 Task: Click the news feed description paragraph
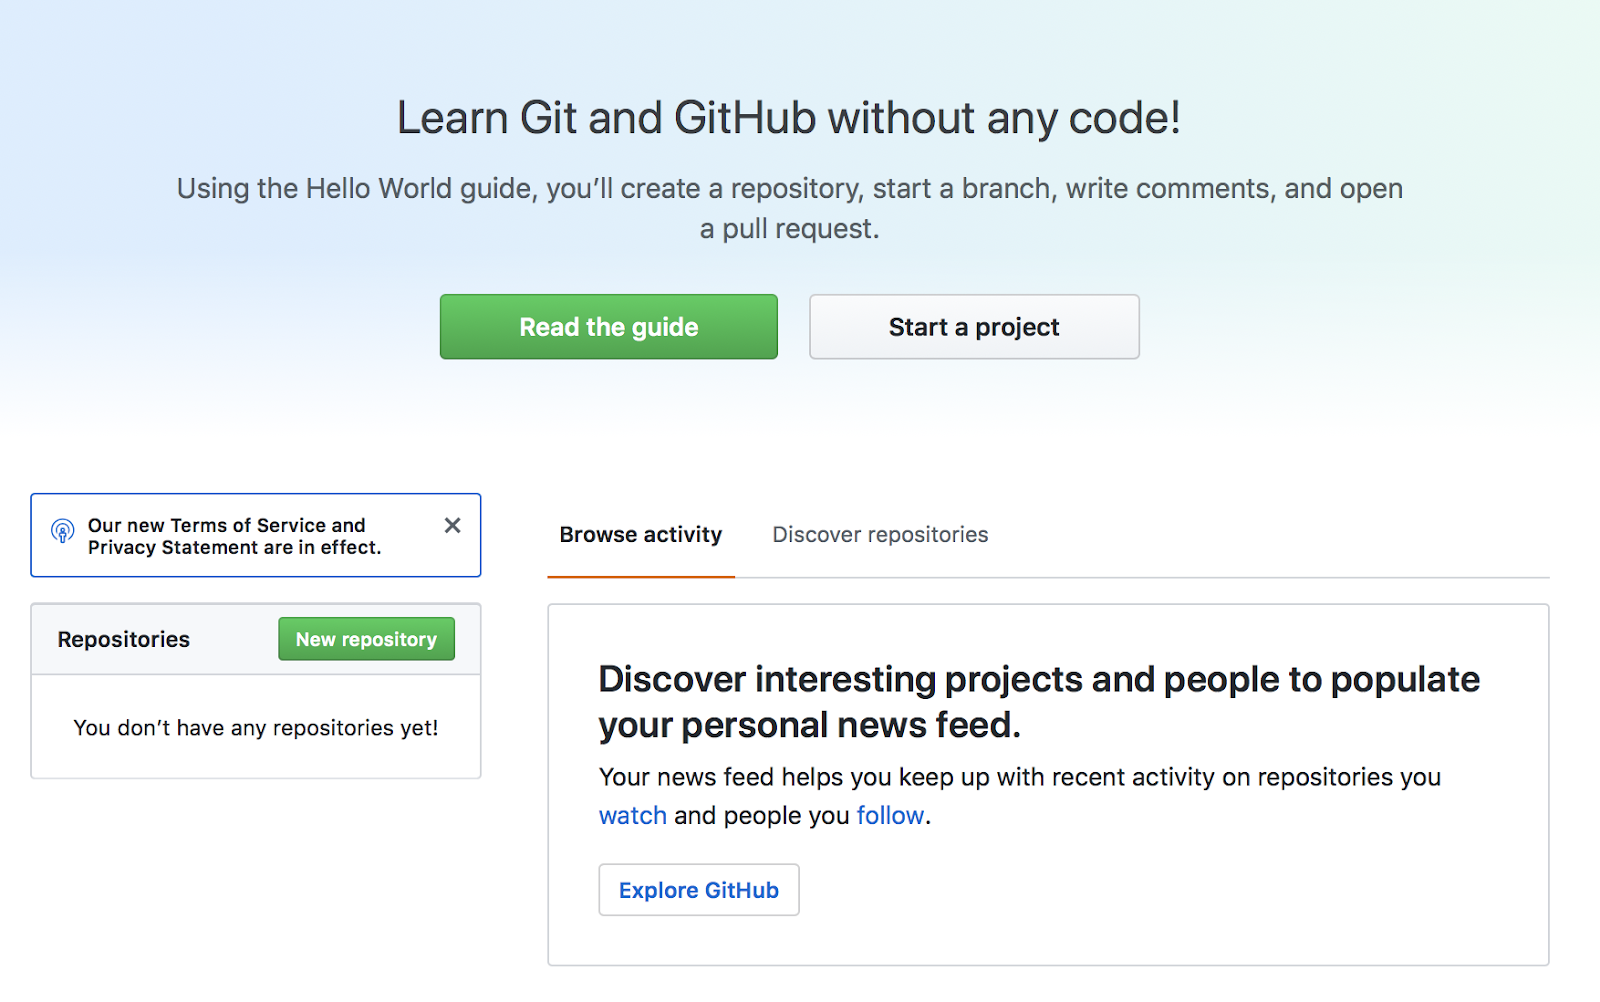click(x=1018, y=778)
